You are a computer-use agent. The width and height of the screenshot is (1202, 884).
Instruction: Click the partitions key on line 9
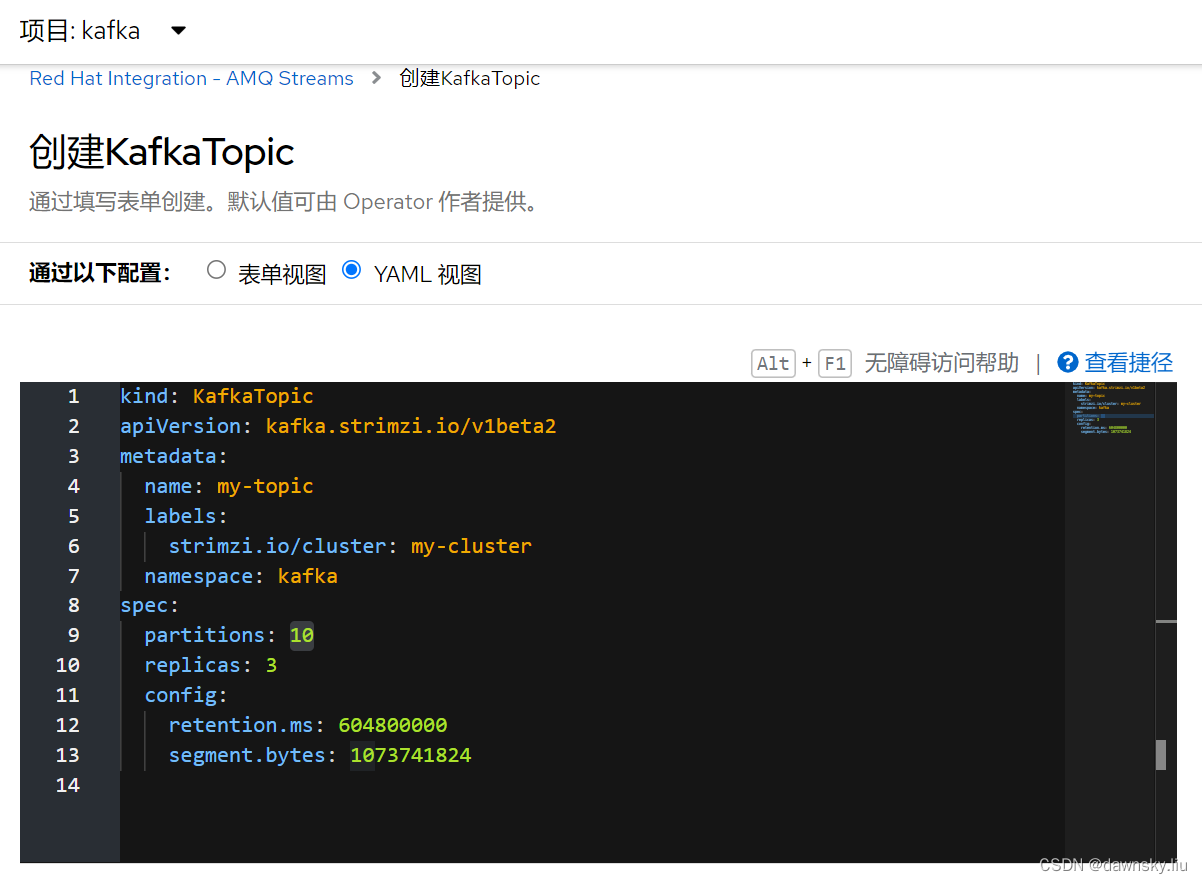(x=204, y=635)
